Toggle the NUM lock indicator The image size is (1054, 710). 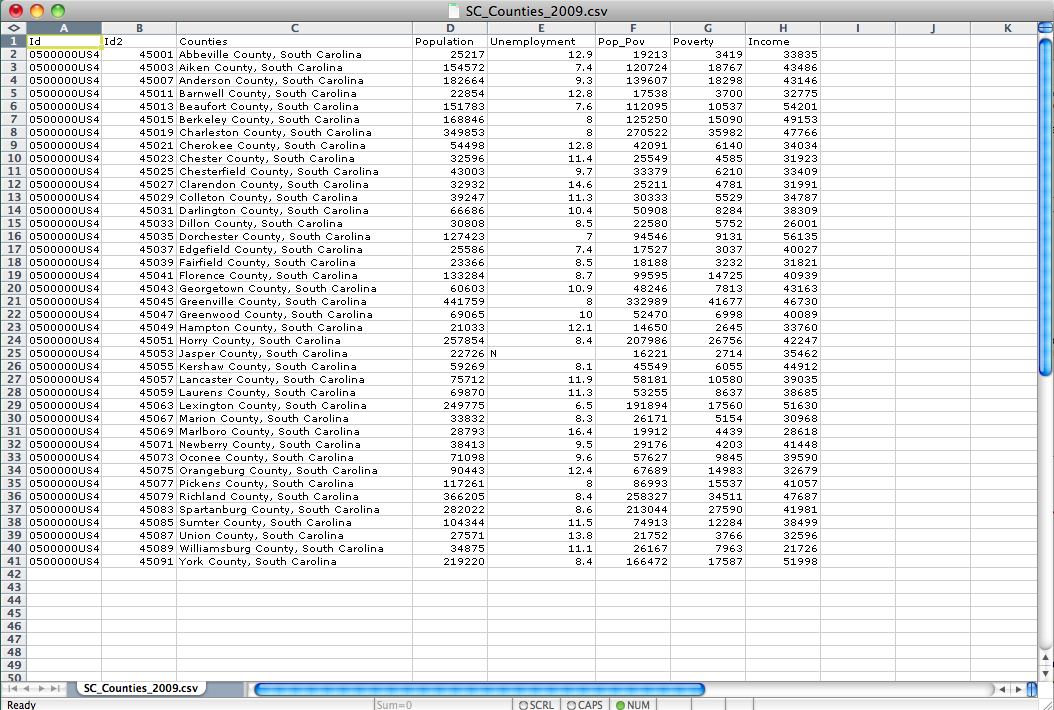pos(633,705)
